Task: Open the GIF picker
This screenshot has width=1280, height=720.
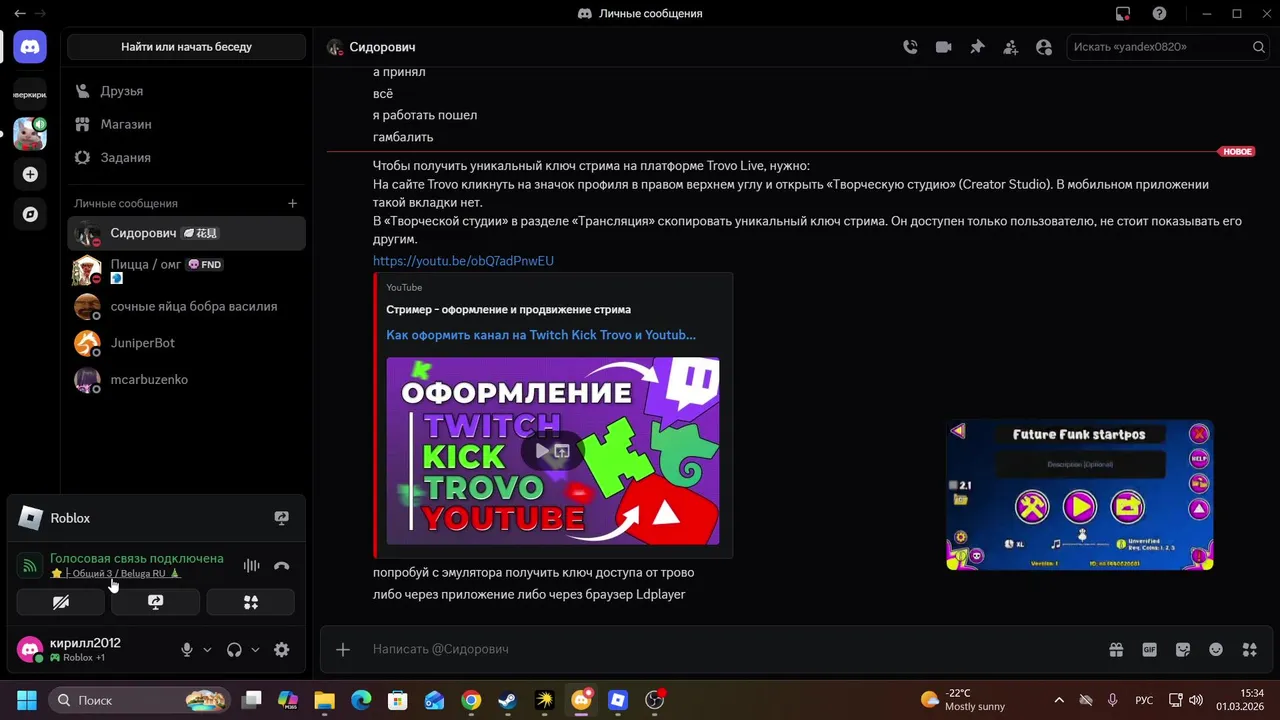Action: pos(1150,649)
